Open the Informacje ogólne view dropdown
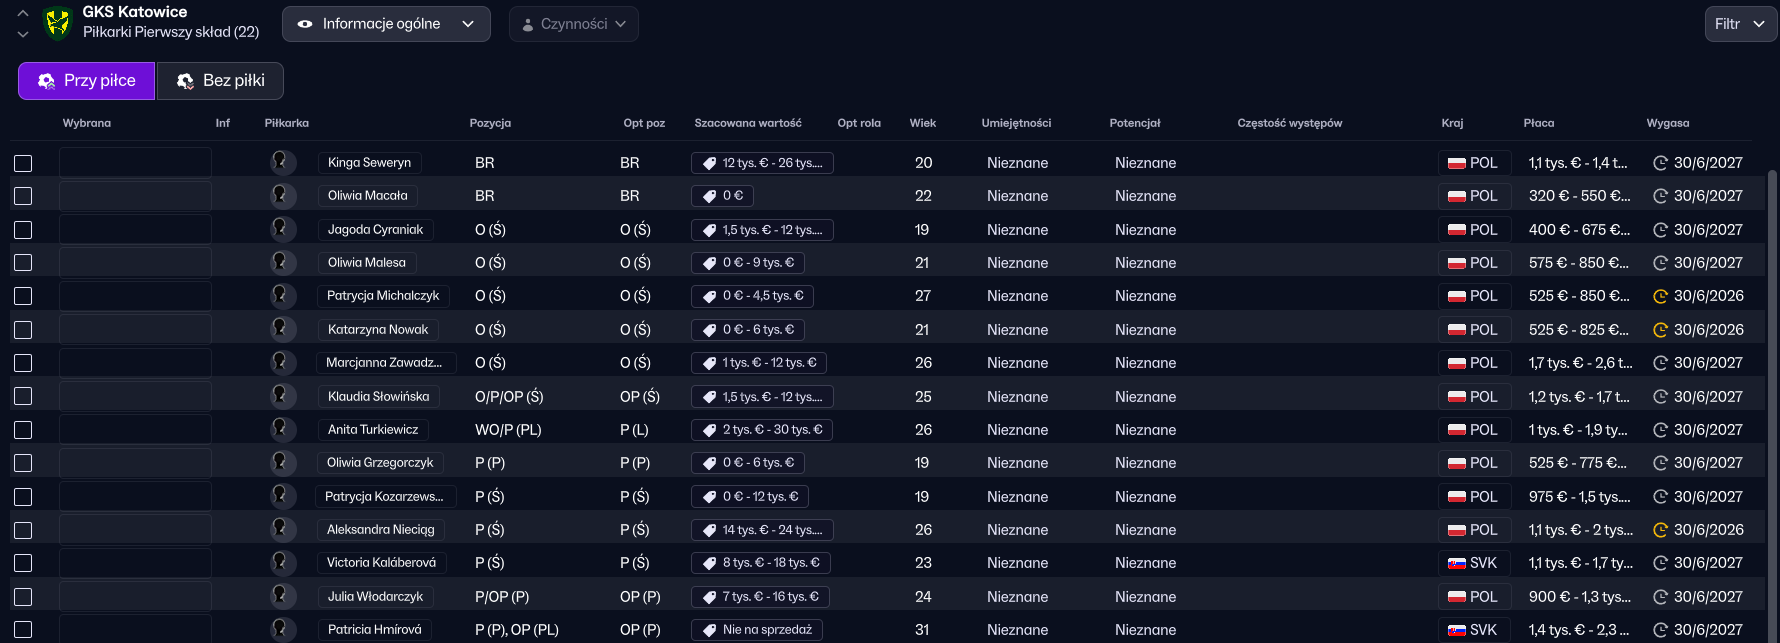This screenshot has width=1780, height=643. tap(386, 24)
